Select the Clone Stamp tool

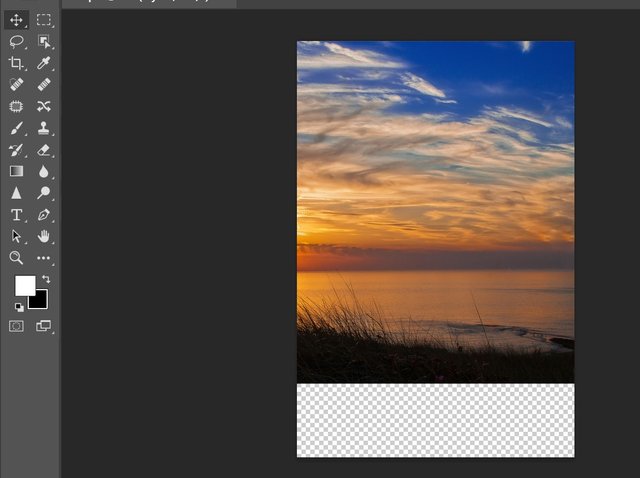[44, 128]
